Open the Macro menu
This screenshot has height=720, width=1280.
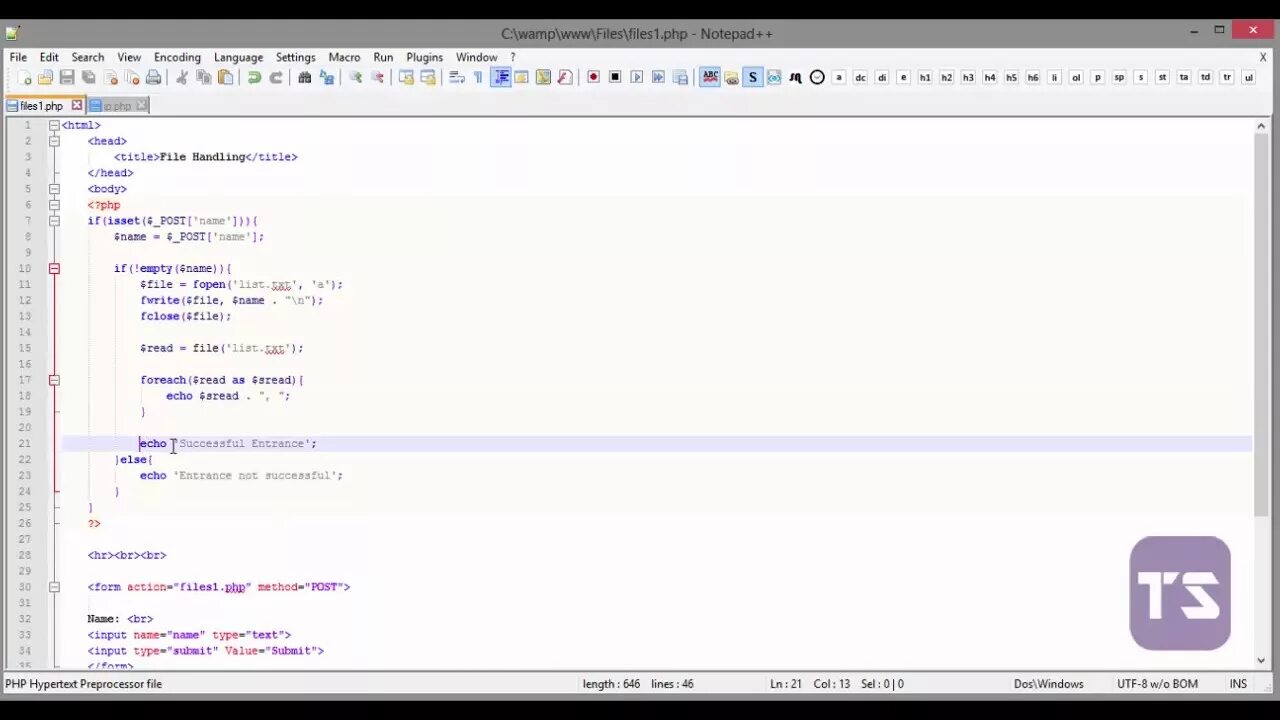click(x=344, y=57)
